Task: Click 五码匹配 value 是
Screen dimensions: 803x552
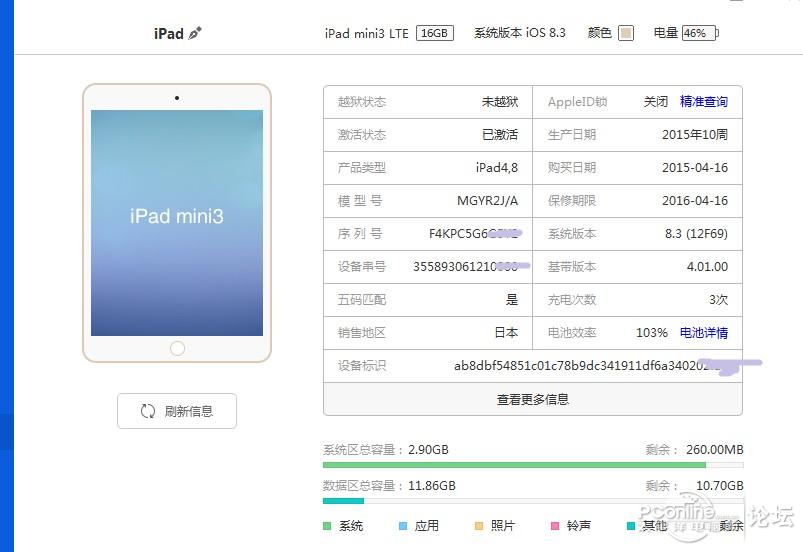Action: tap(512, 300)
